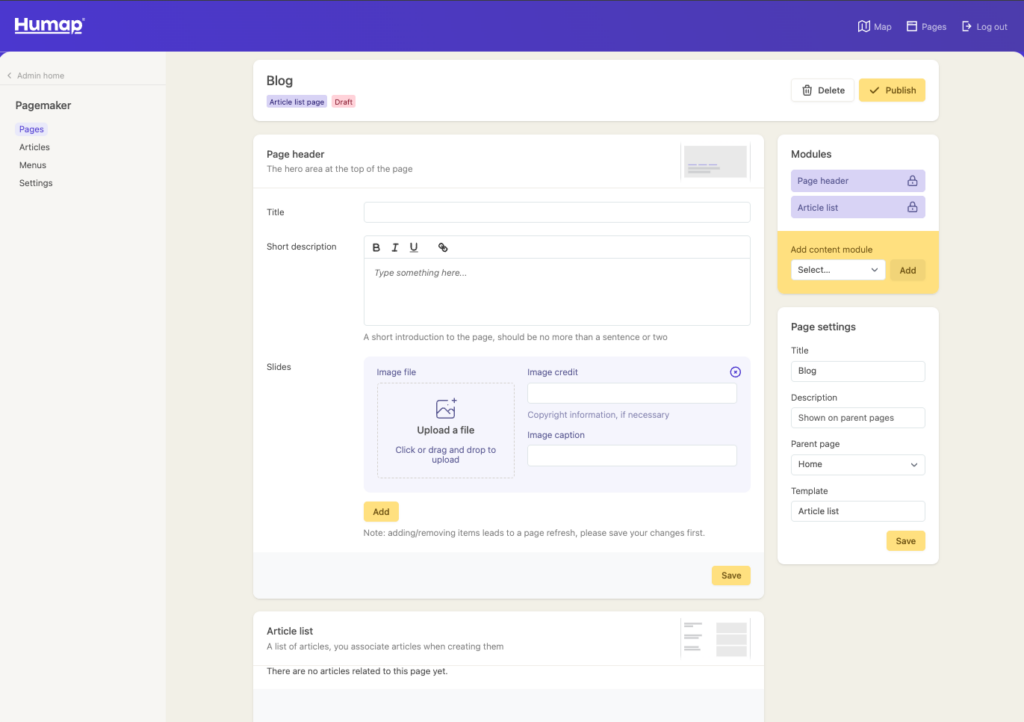Click the Upload a file drop area
This screenshot has height=722, width=1024.
[446, 430]
